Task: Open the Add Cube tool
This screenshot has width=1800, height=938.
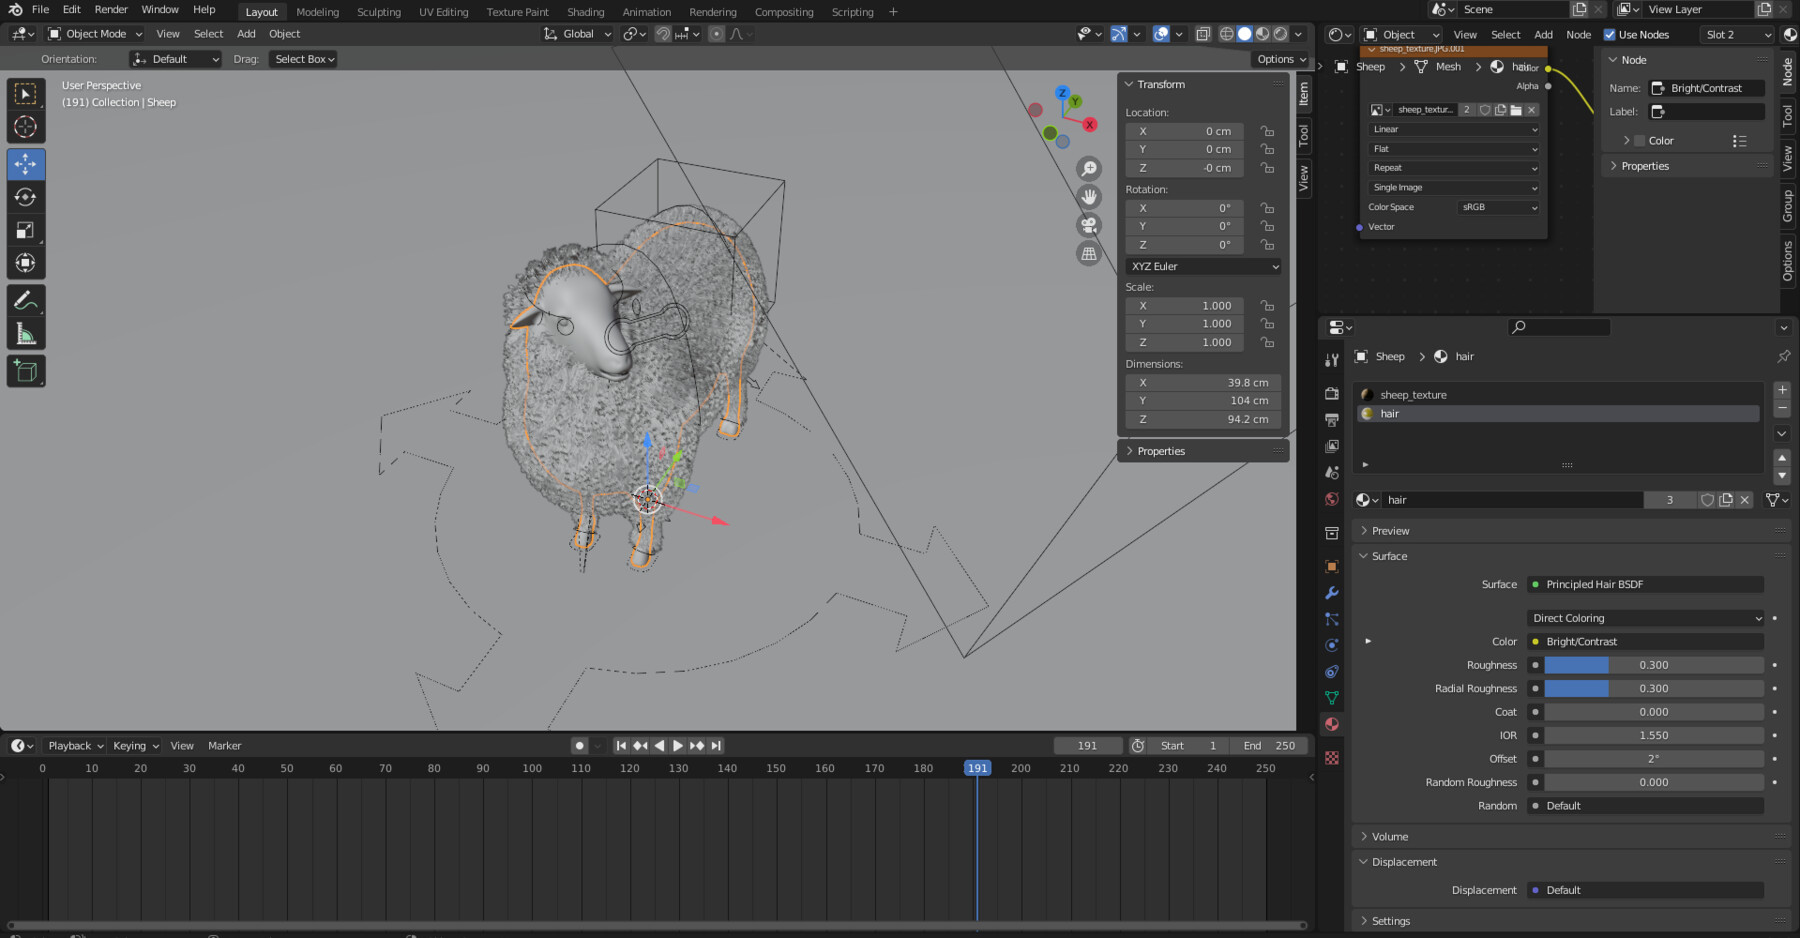Action: [x=26, y=370]
